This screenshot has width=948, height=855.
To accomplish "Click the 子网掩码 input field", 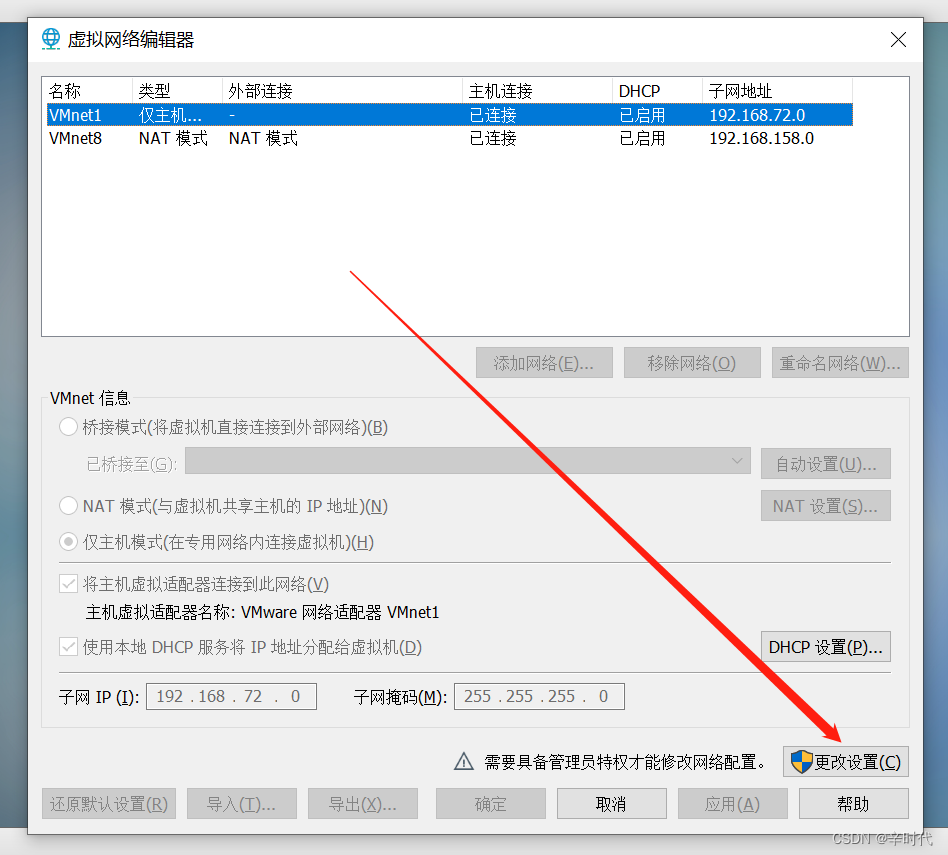I will (x=539, y=697).
